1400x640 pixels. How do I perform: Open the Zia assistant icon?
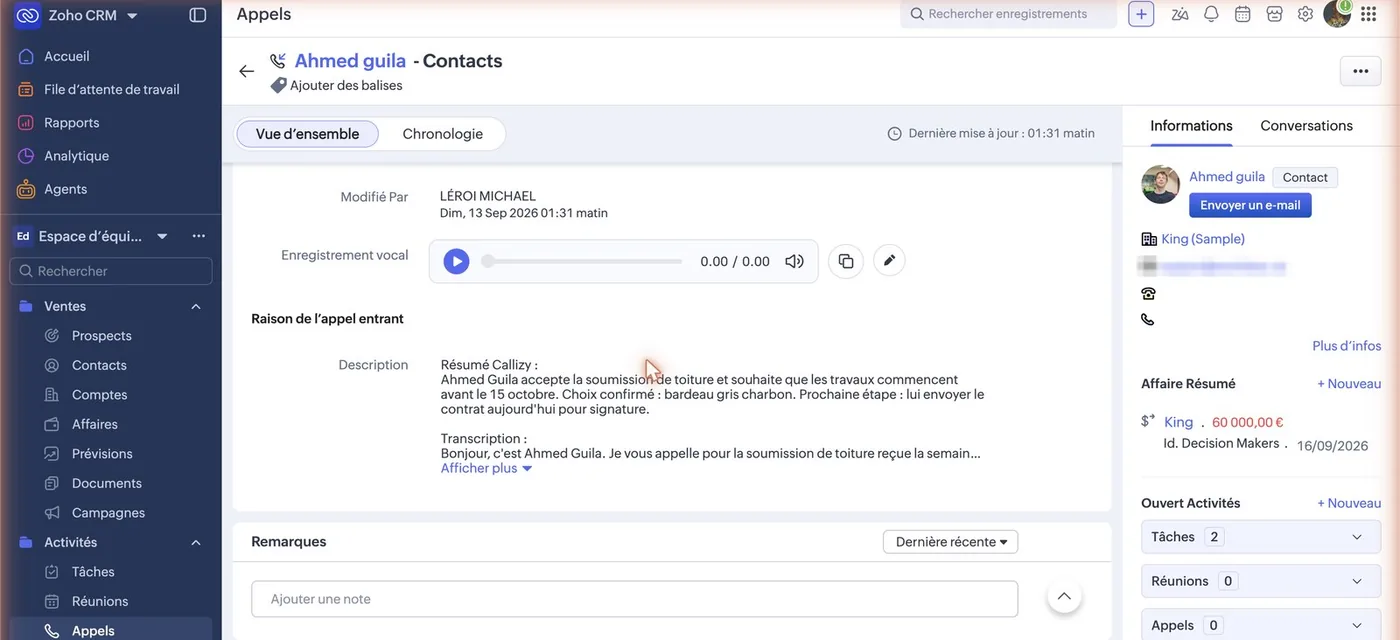pyautogui.click(x=1180, y=14)
